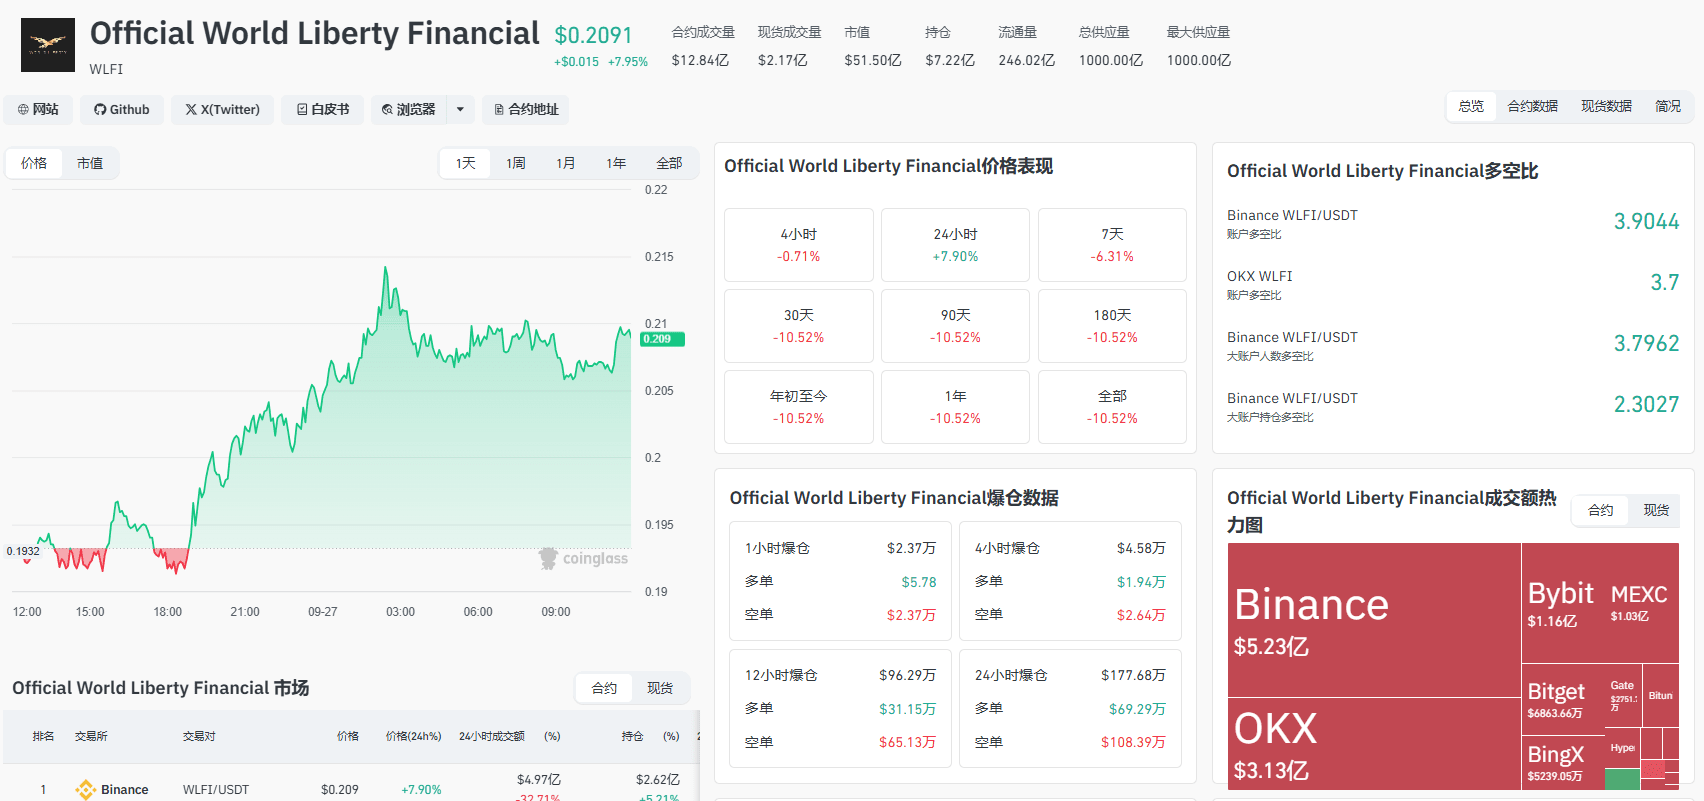Toggle market table to 现货
The width and height of the screenshot is (1704, 801).
660,688
